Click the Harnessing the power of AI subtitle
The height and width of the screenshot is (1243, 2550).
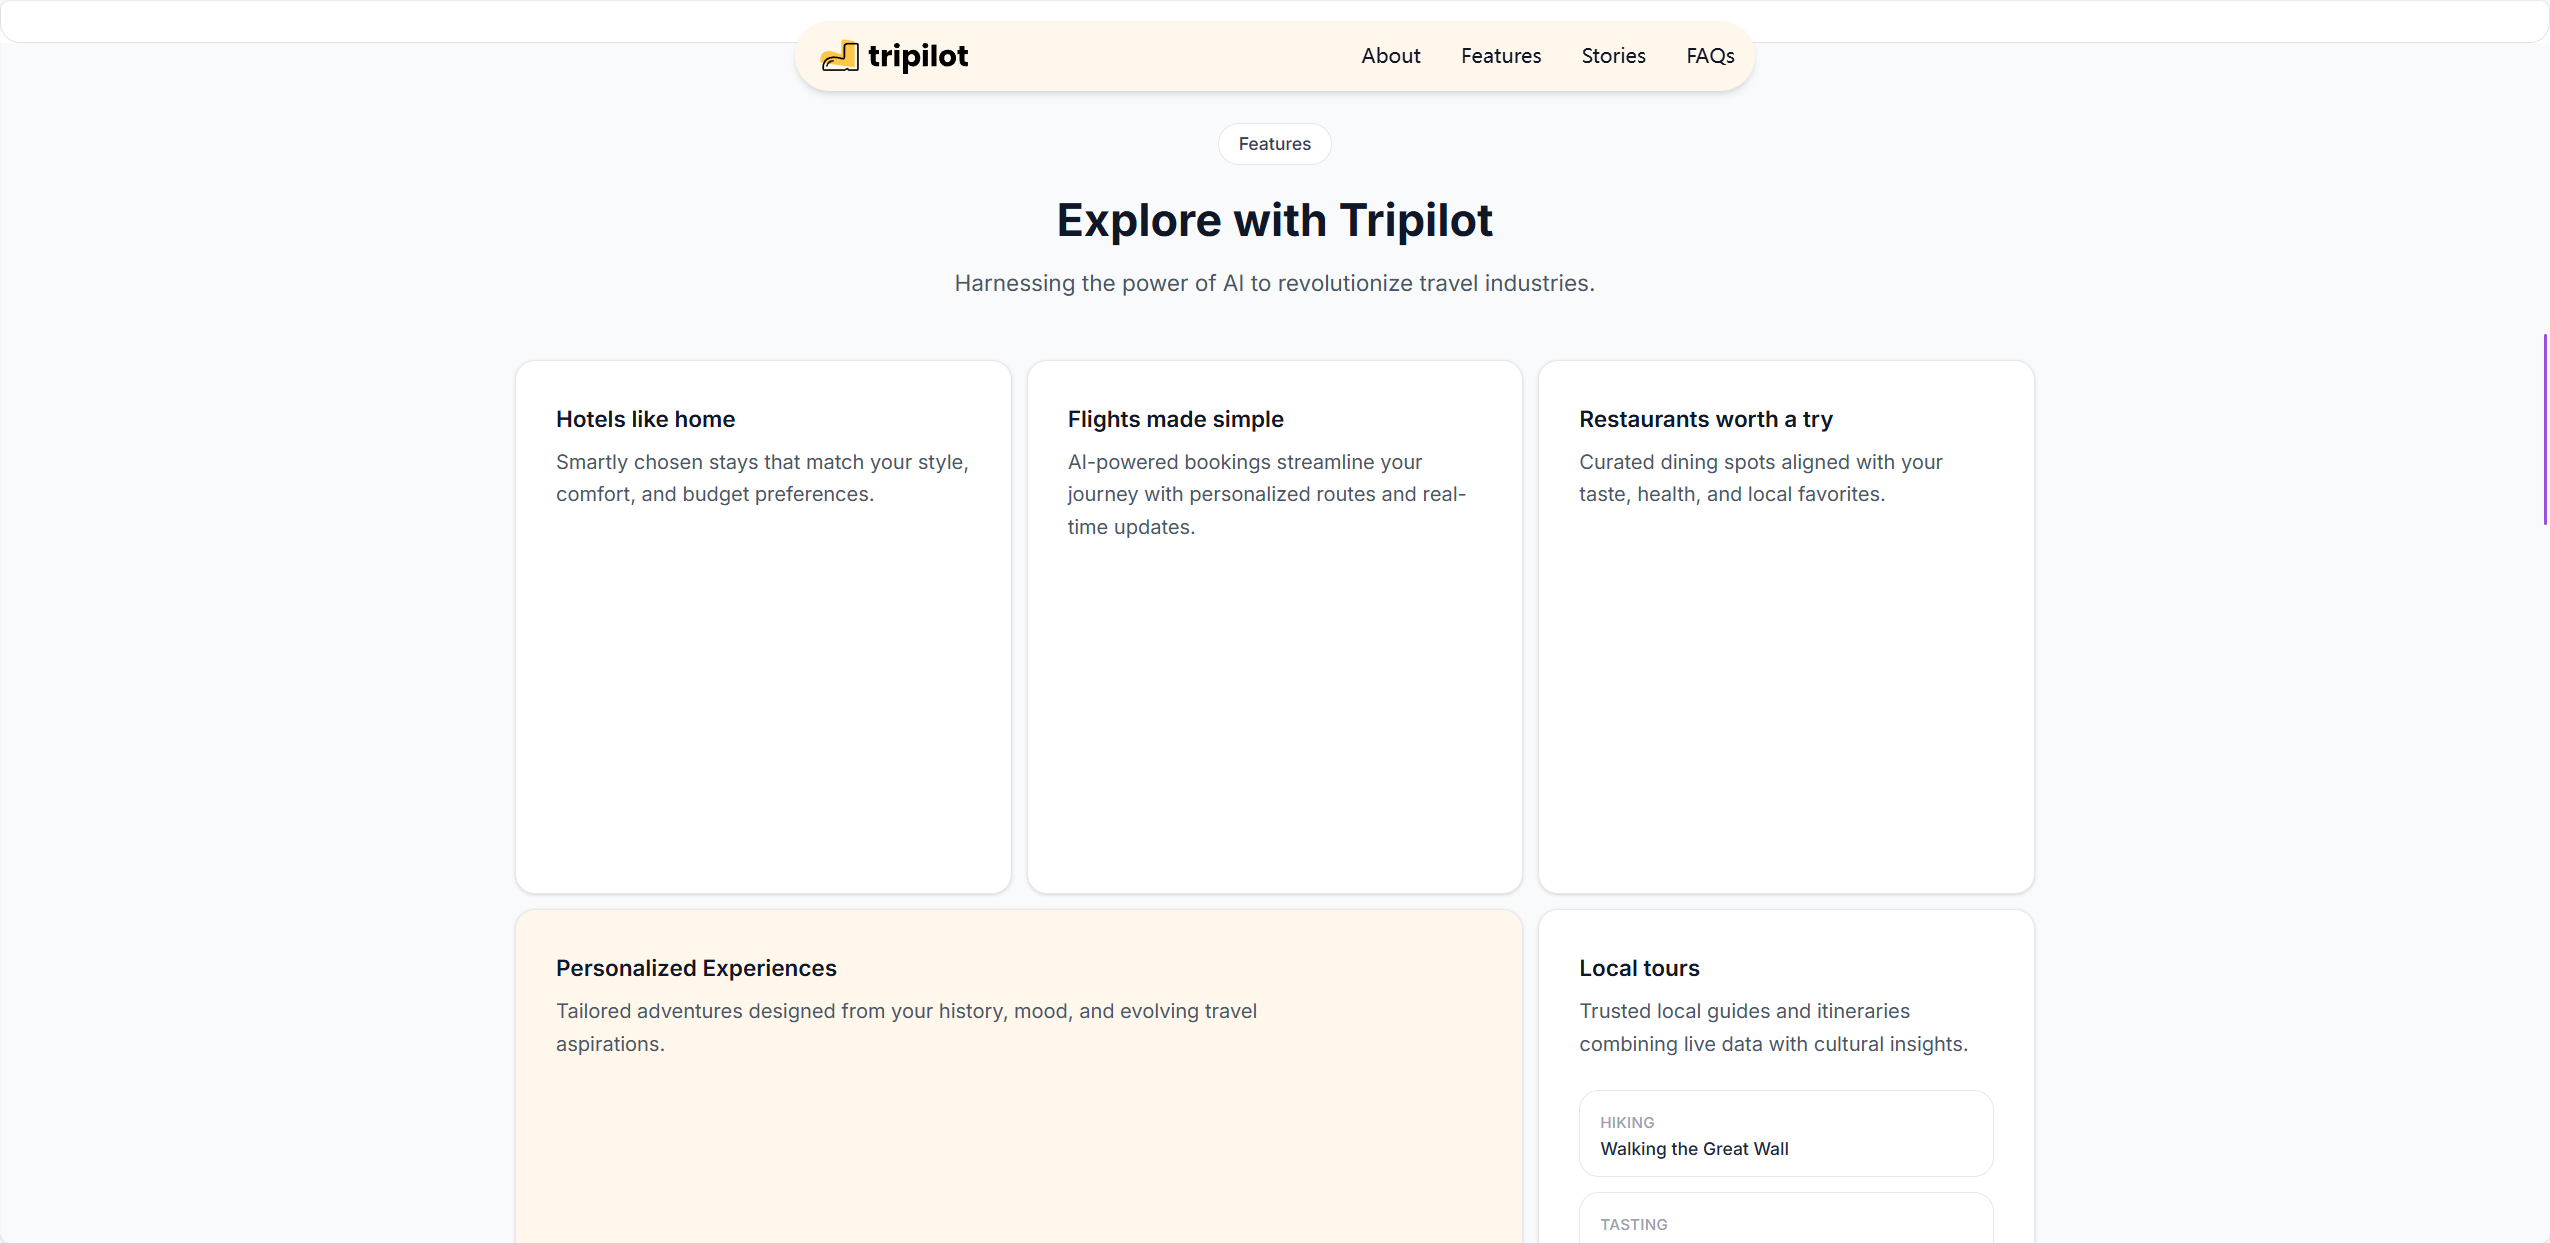point(1274,283)
